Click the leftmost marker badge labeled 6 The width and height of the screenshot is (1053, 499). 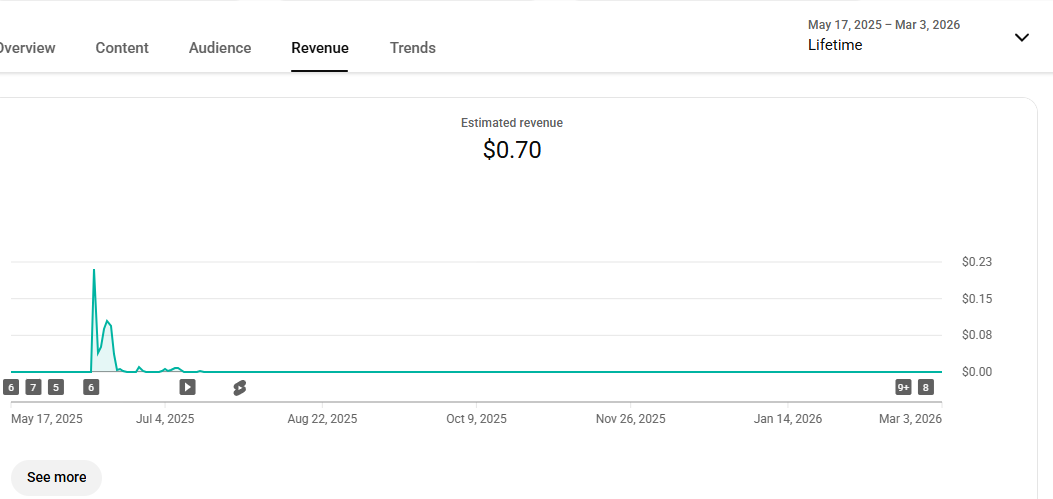pos(11,387)
